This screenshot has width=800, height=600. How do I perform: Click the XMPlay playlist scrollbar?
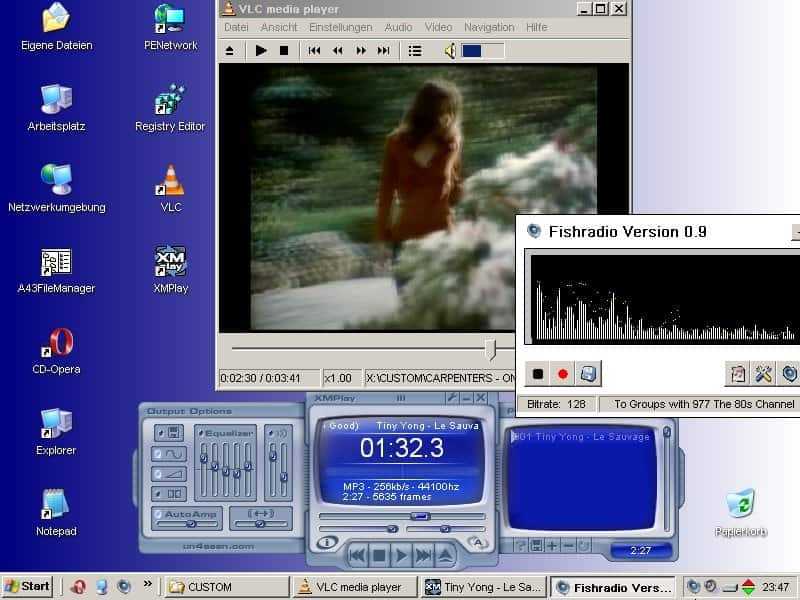point(666,480)
